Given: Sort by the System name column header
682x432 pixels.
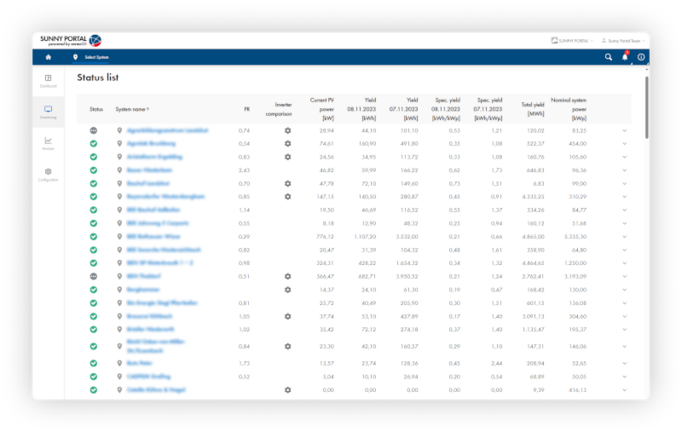Looking at the screenshot, I should coord(132,108).
